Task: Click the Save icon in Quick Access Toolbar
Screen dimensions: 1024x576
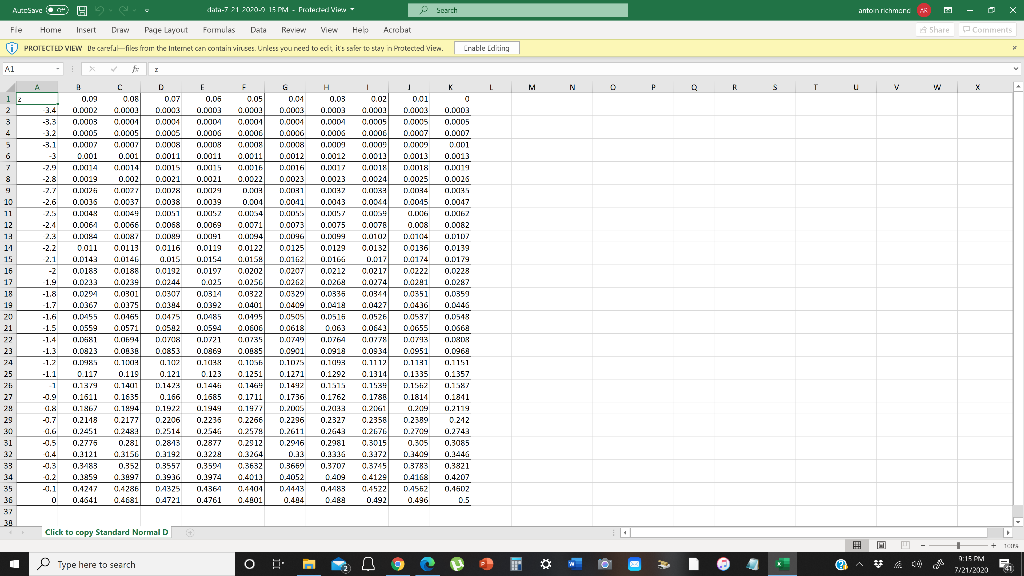Action: (x=82, y=10)
